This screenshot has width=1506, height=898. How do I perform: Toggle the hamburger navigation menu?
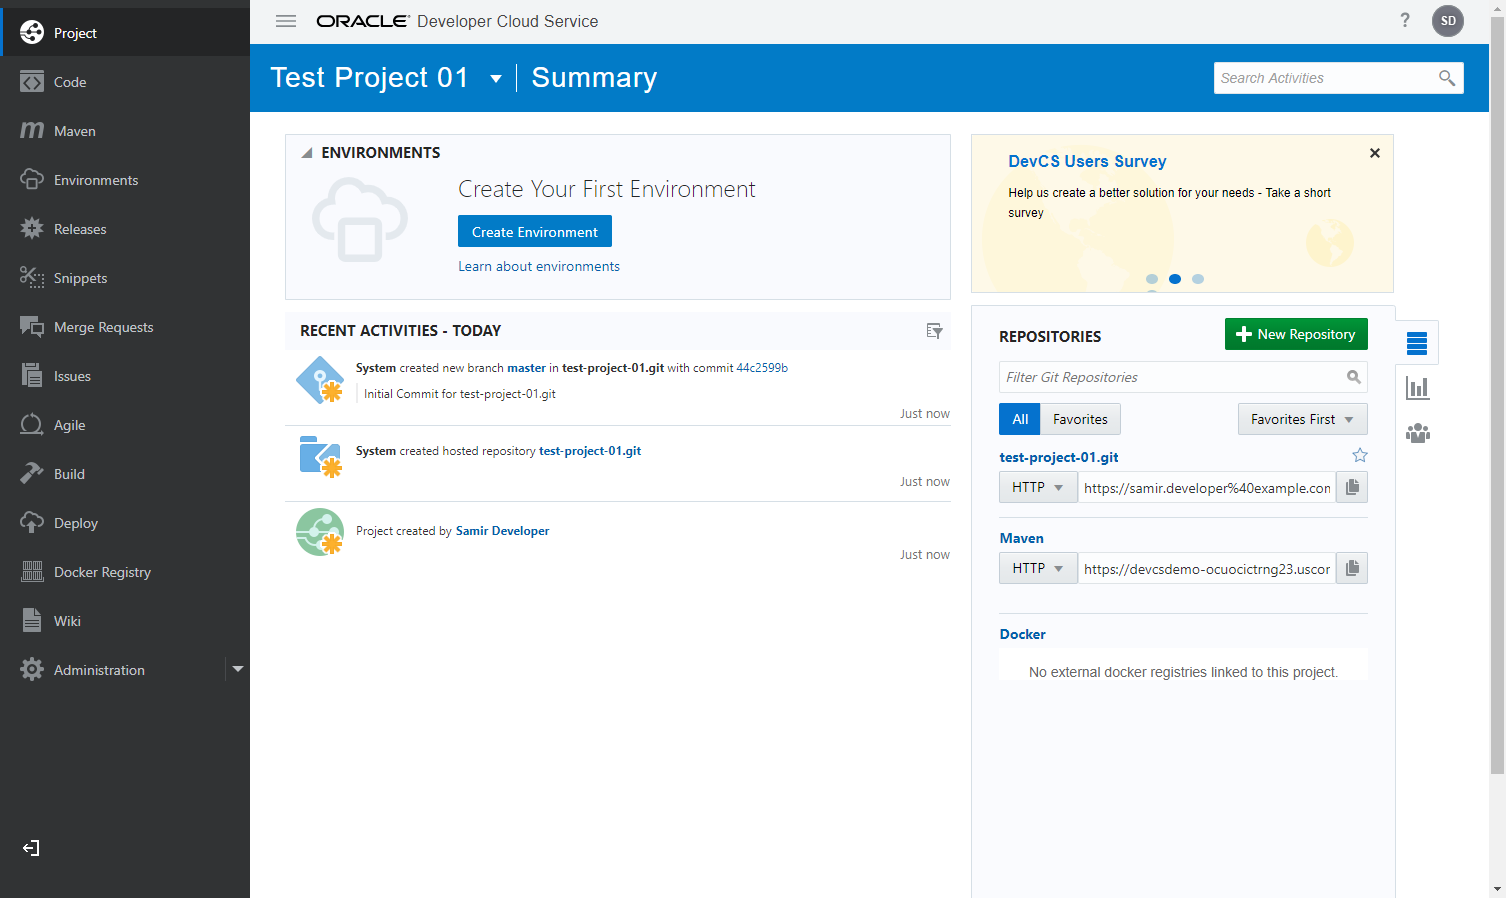286,21
